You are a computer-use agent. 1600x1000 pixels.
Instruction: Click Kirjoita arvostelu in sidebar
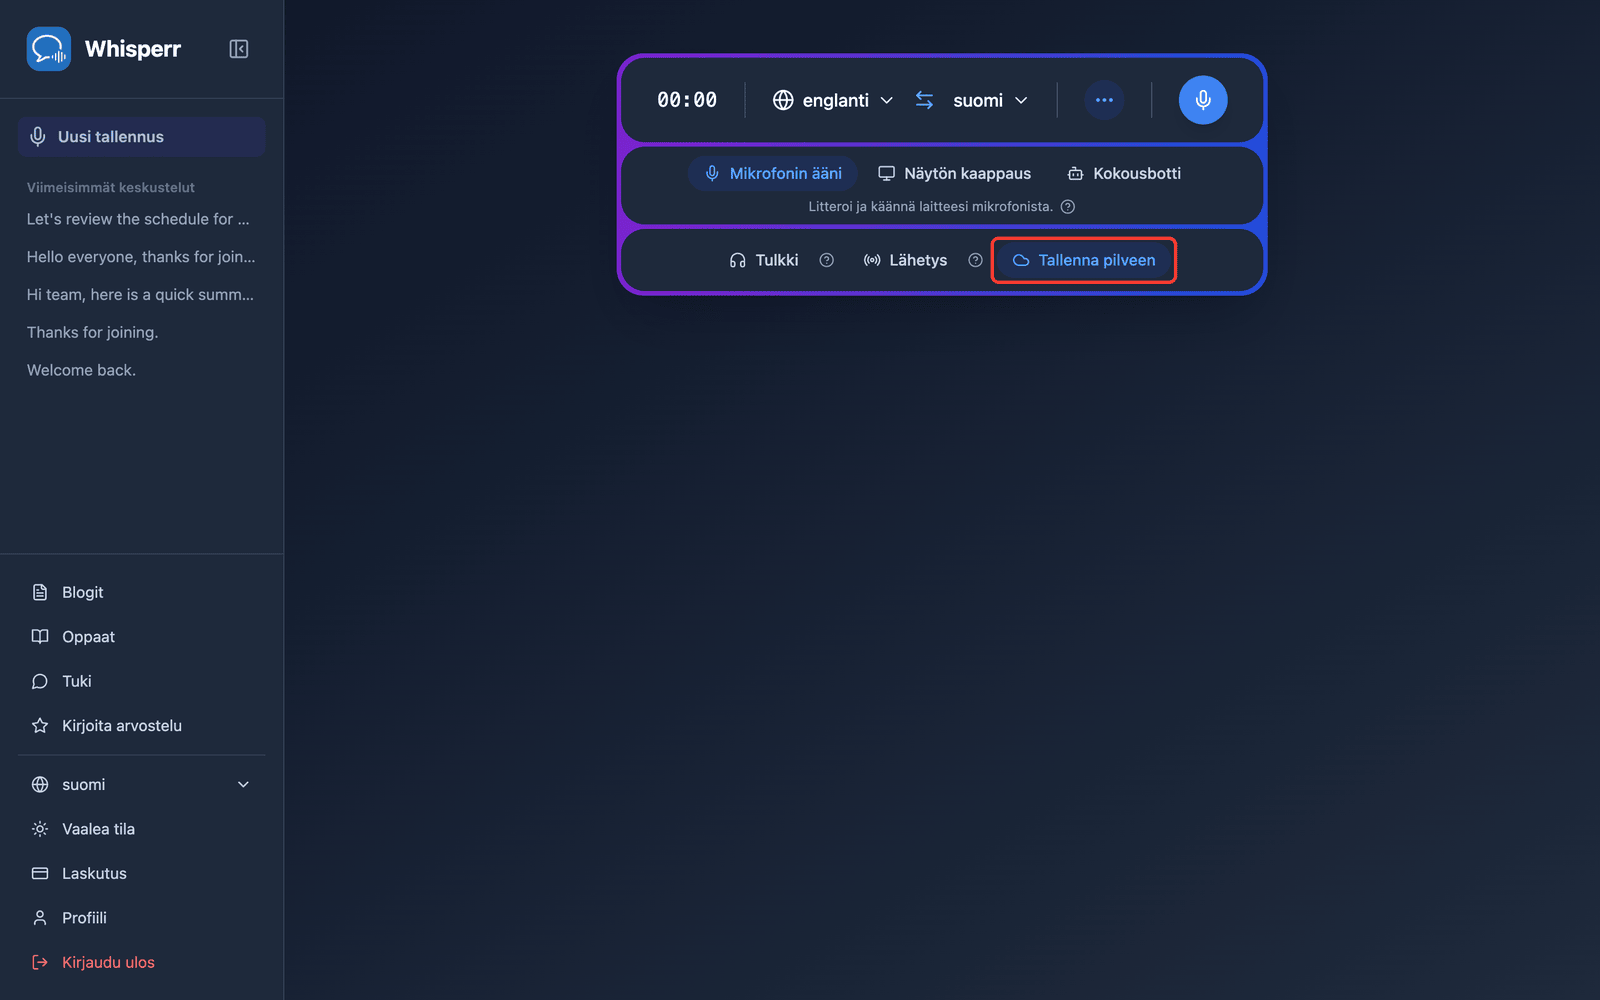click(x=141, y=726)
